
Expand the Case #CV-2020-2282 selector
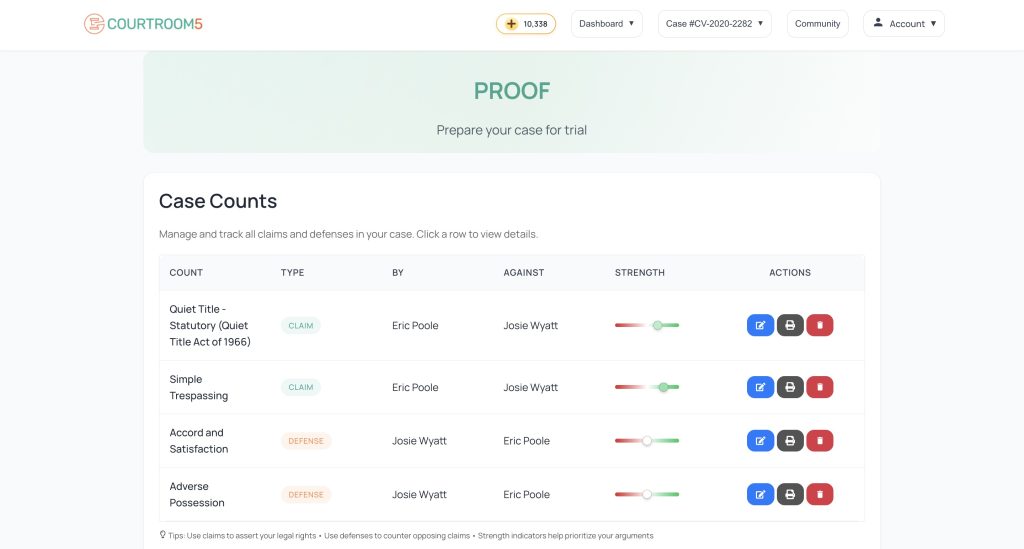pyautogui.click(x=714, y=24)
